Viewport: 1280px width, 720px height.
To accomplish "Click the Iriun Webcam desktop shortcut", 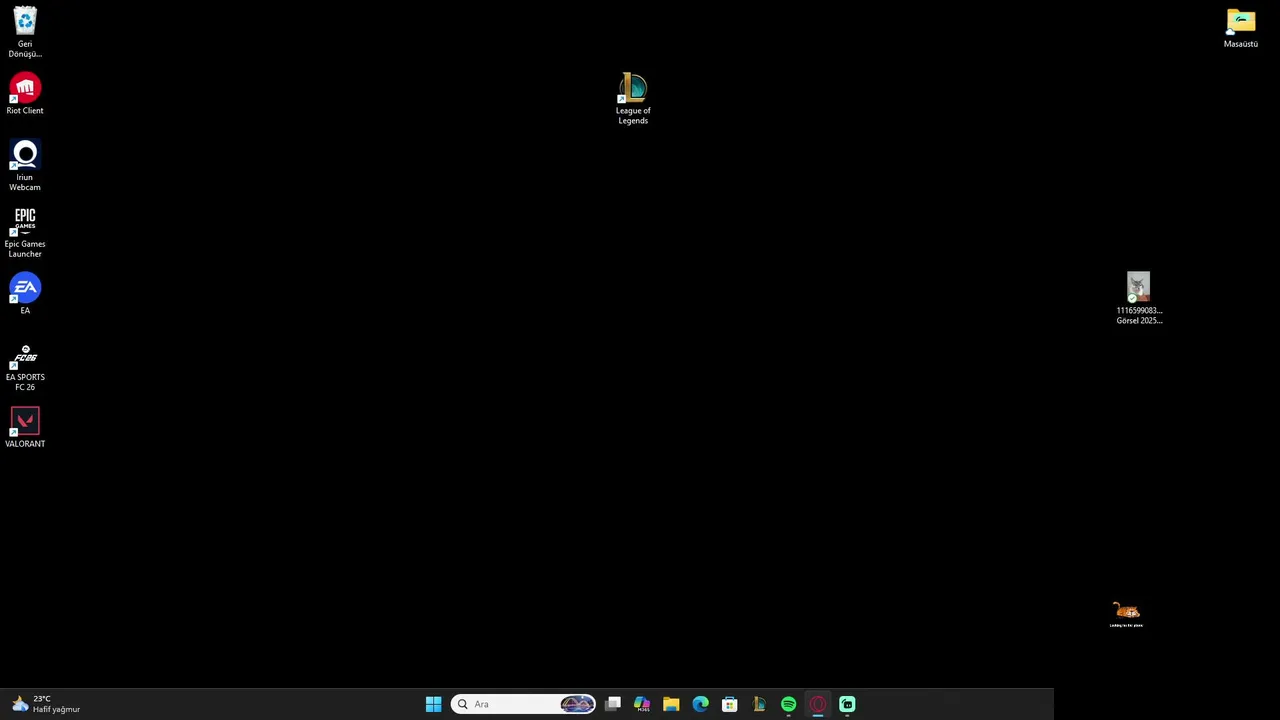I will pos(25,165).
